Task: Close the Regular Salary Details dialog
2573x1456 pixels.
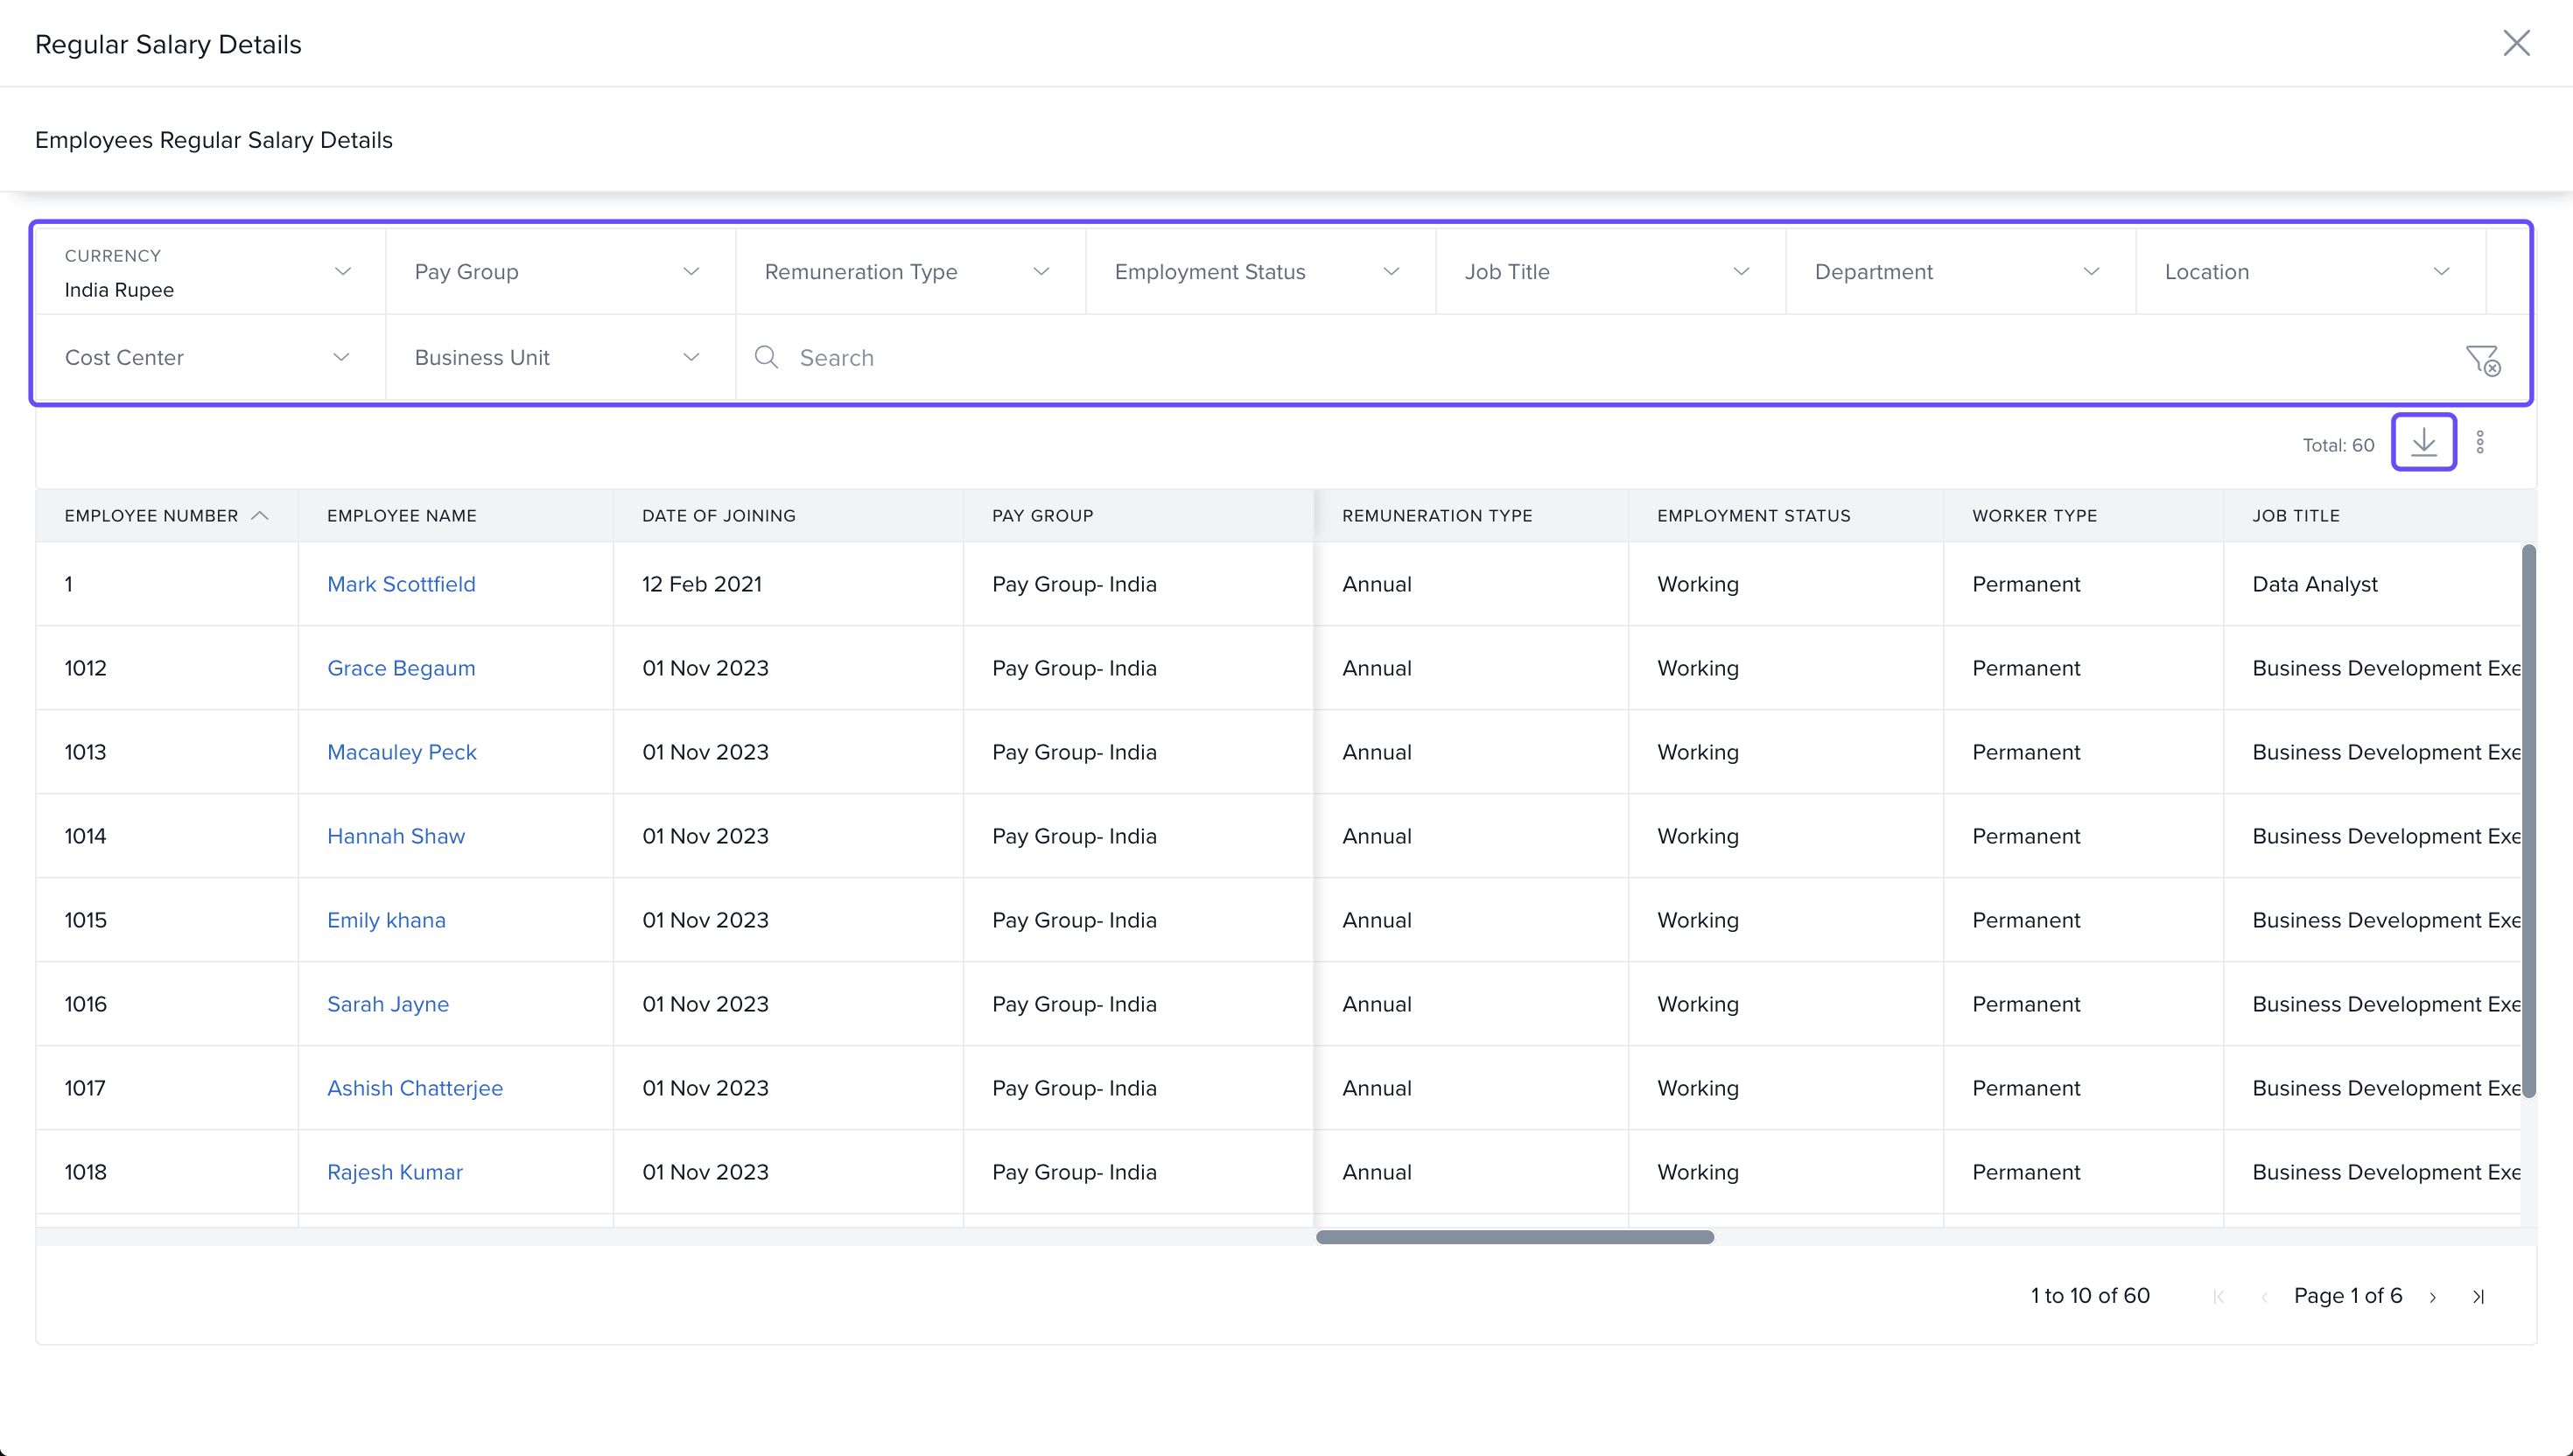Action: click(x=2516, y=43)
